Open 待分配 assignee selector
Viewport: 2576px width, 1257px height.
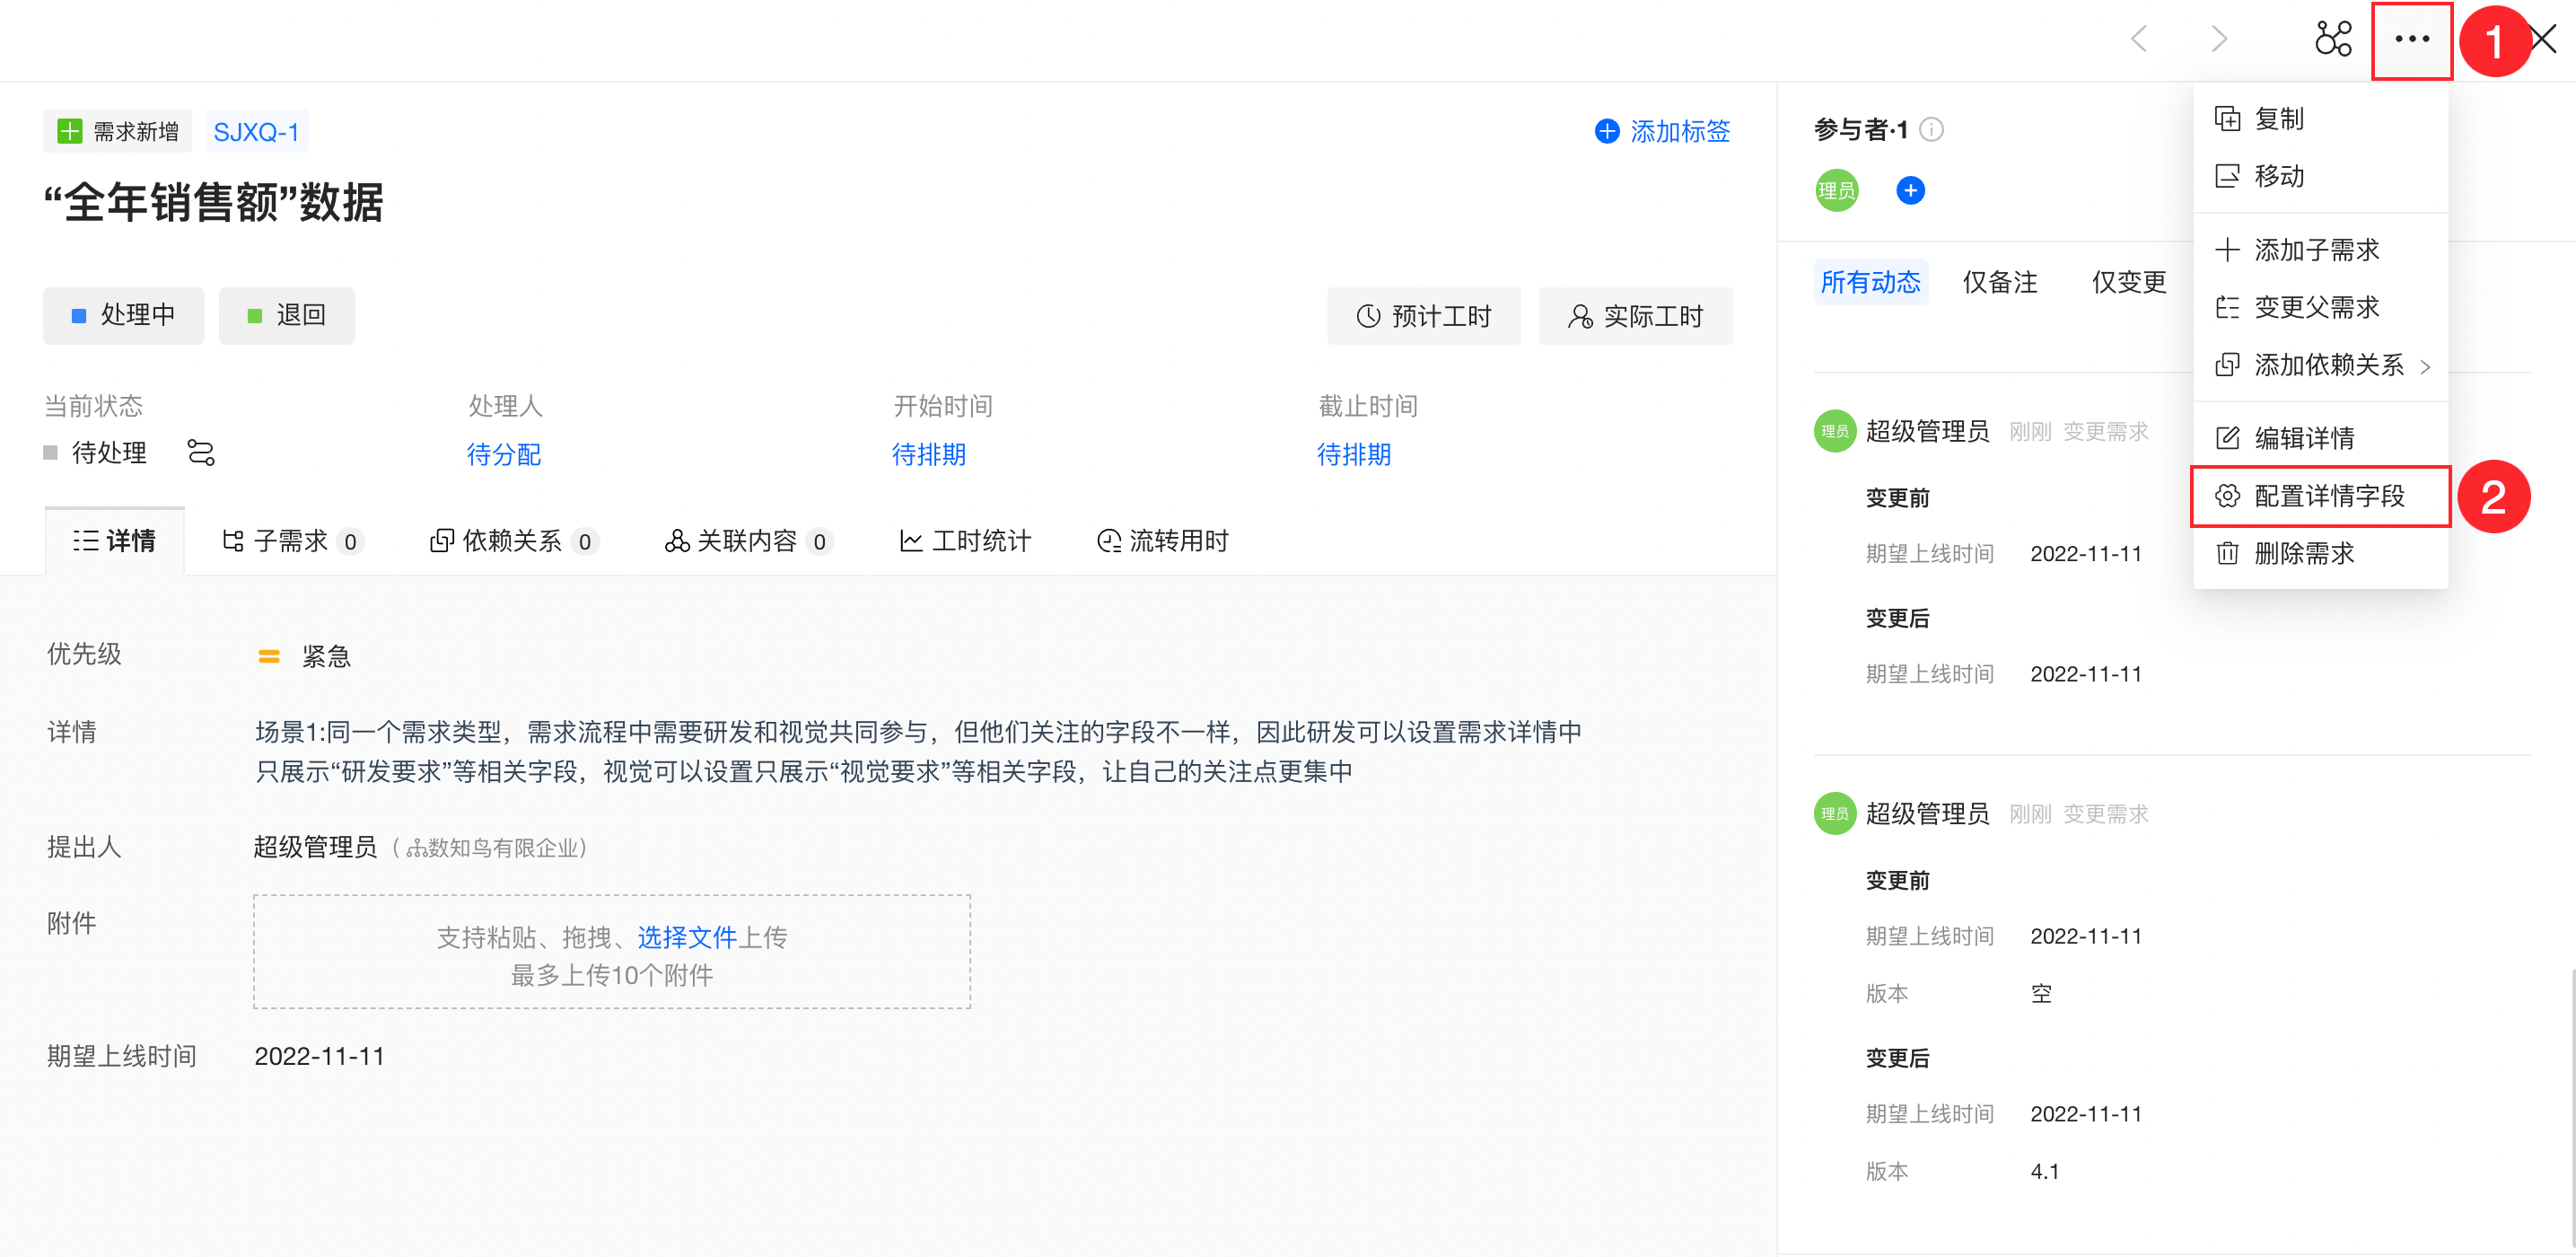pos(504,455)
